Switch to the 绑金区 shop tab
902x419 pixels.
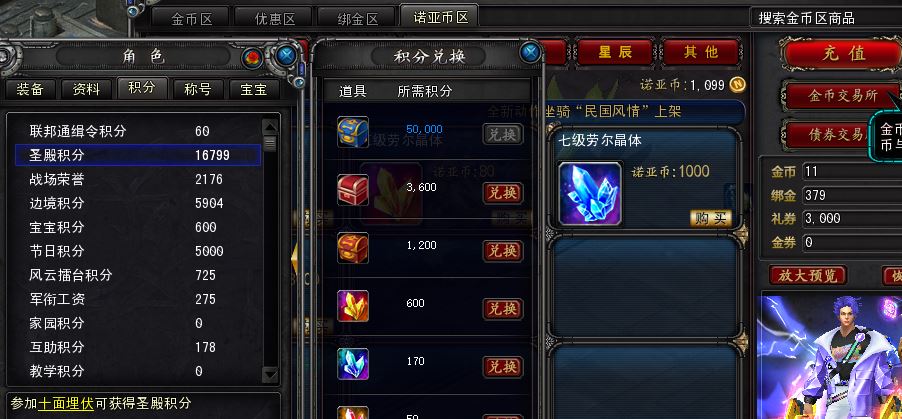(x=357, y=18)
